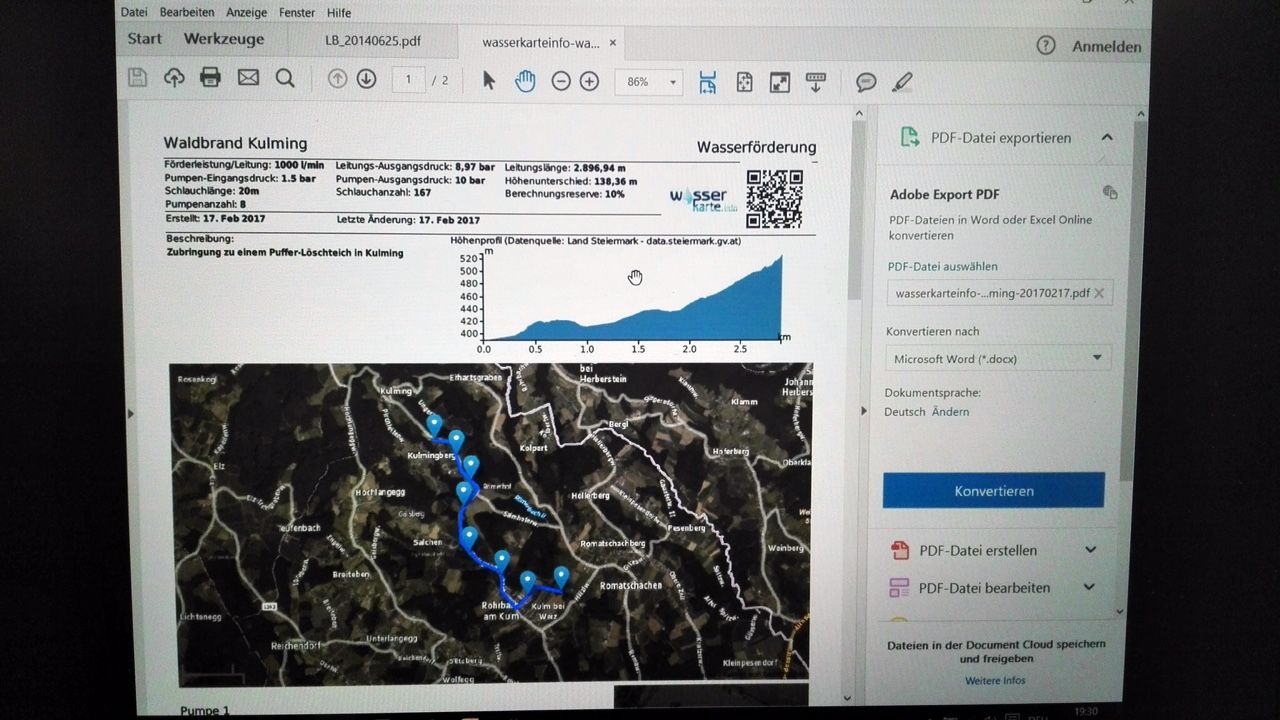The width and height of the screenshot is (1280, 720).
Task: Add a comment with speech bubble icon
Action: pos(866,83)
